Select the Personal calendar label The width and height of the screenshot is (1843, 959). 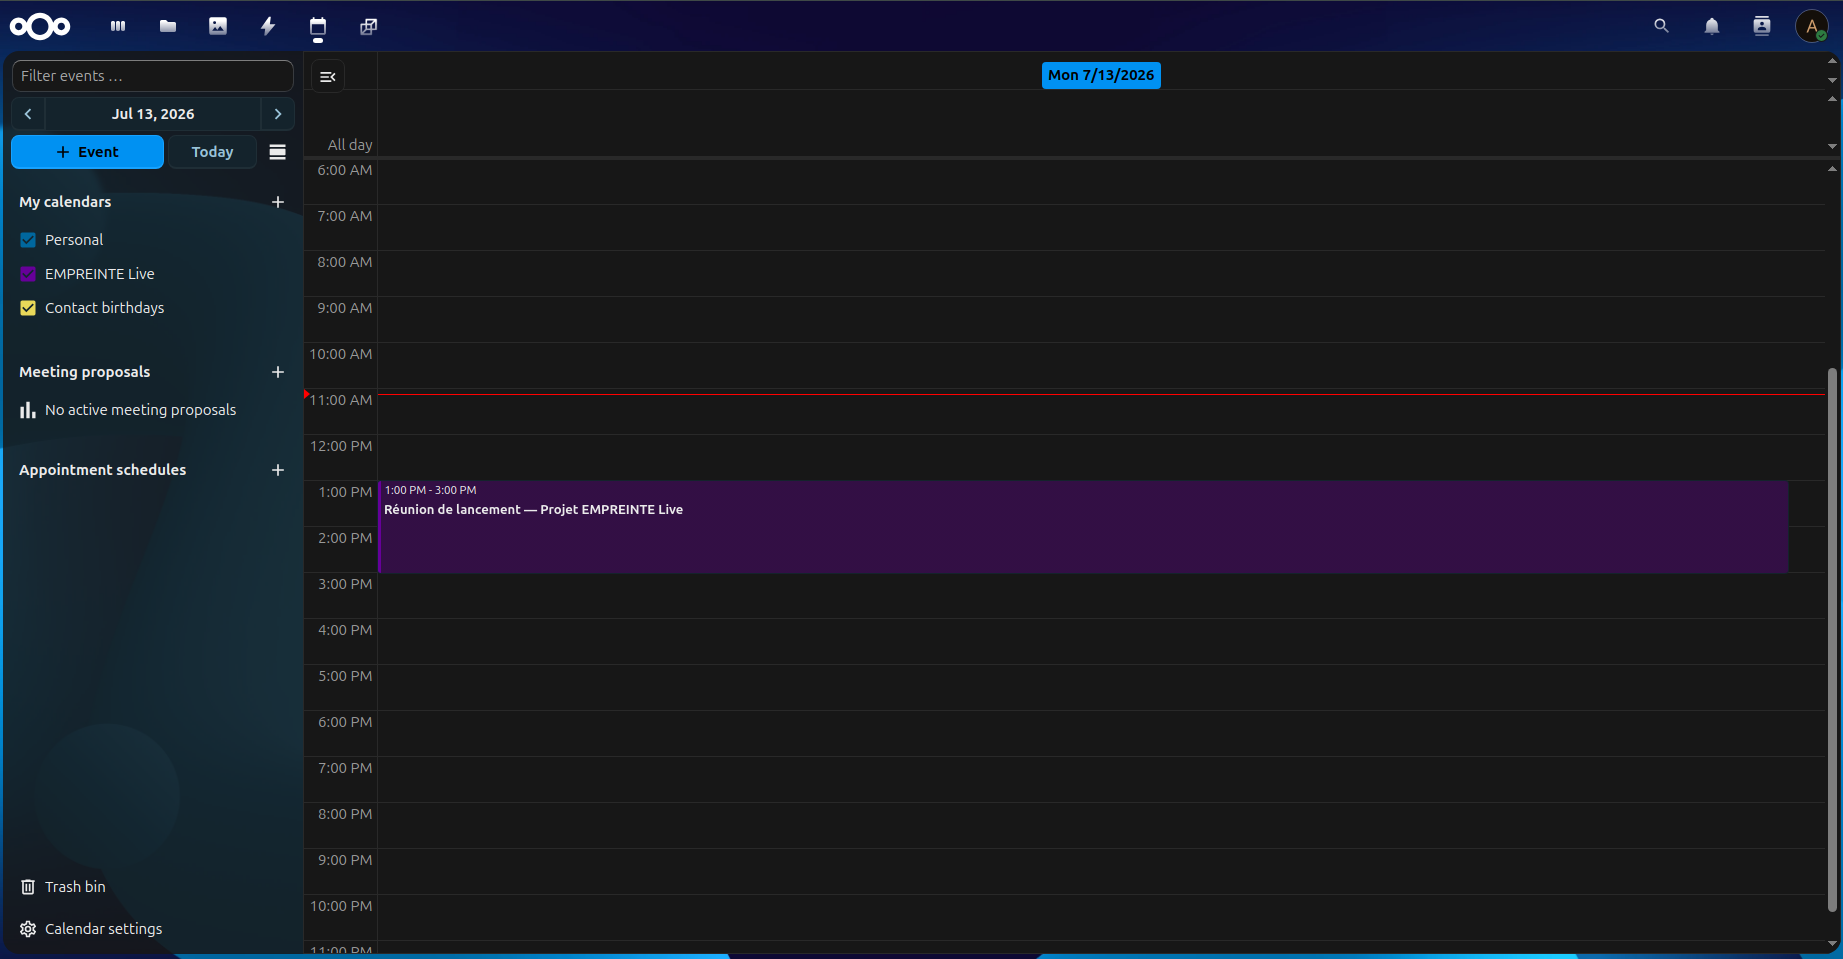click(x=74, y=240)
